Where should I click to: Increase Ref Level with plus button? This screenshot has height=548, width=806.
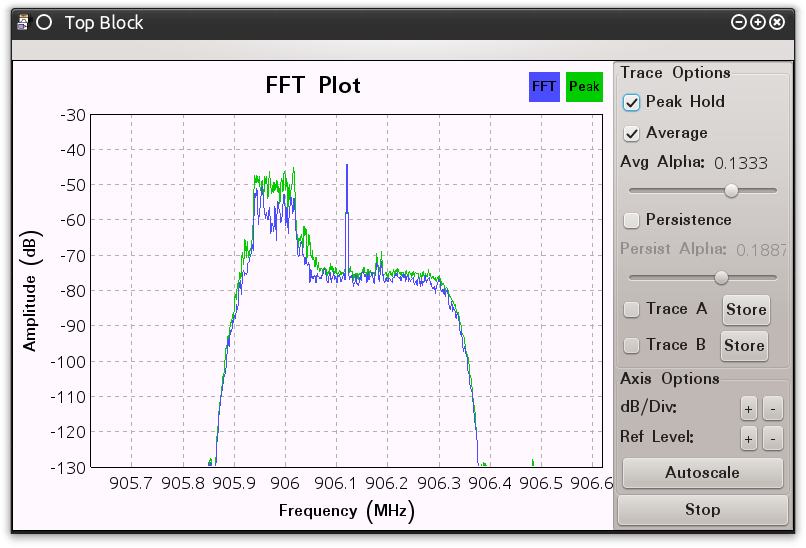click(748, 438)
